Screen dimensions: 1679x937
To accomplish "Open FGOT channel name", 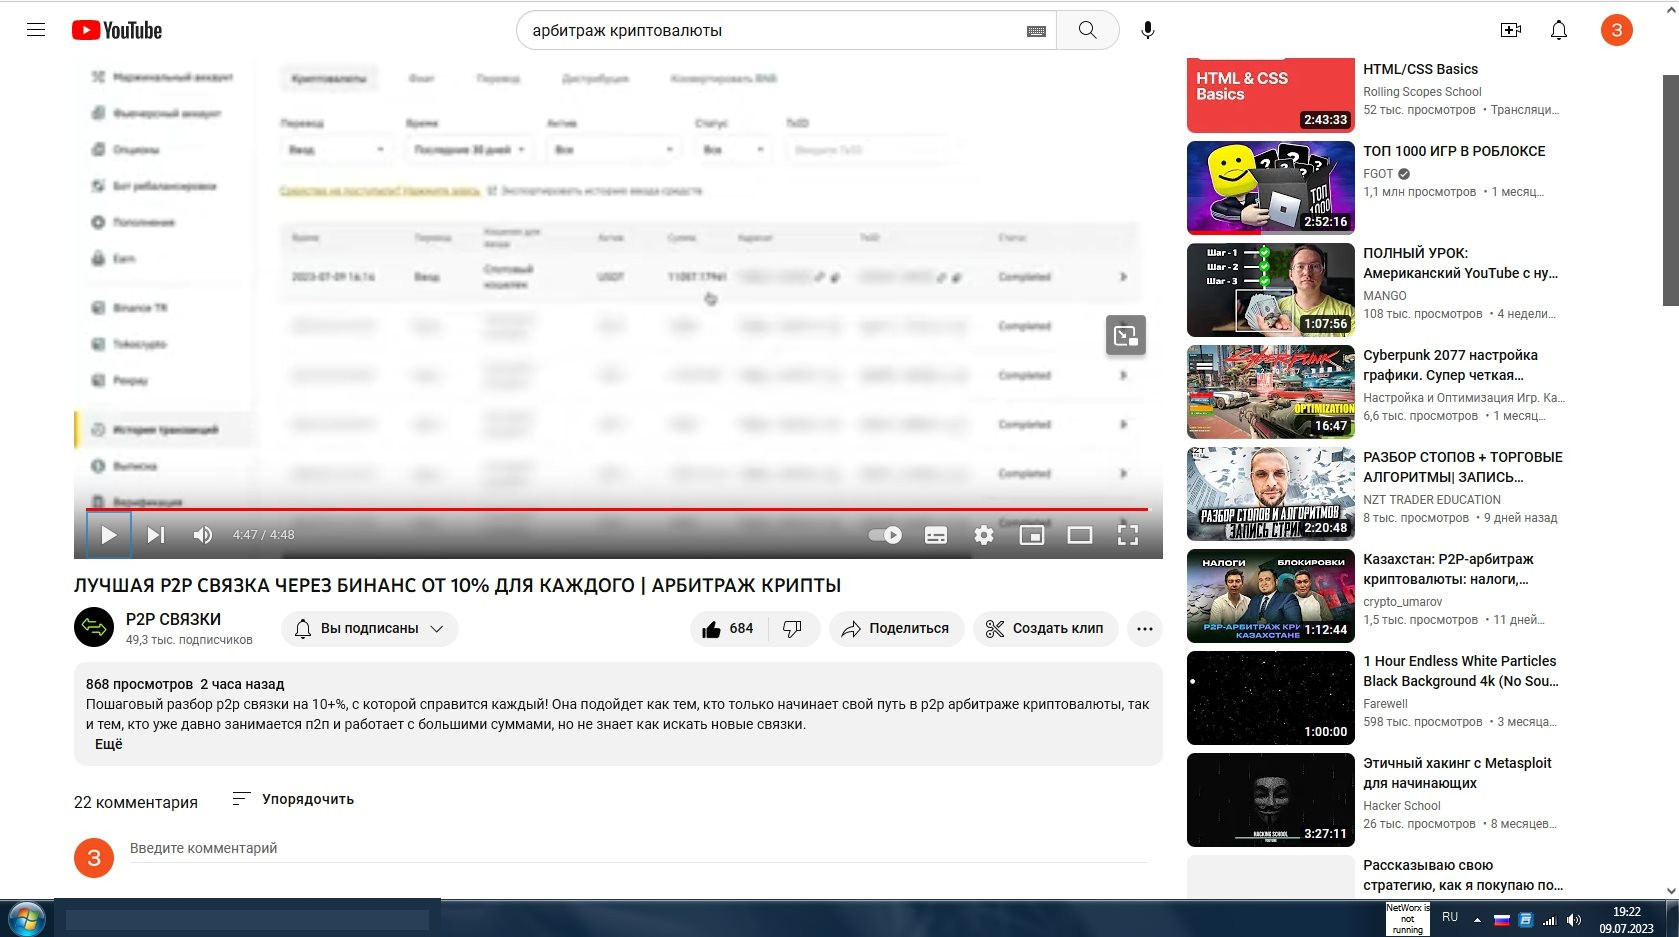I will click(x=1378, y=174).
